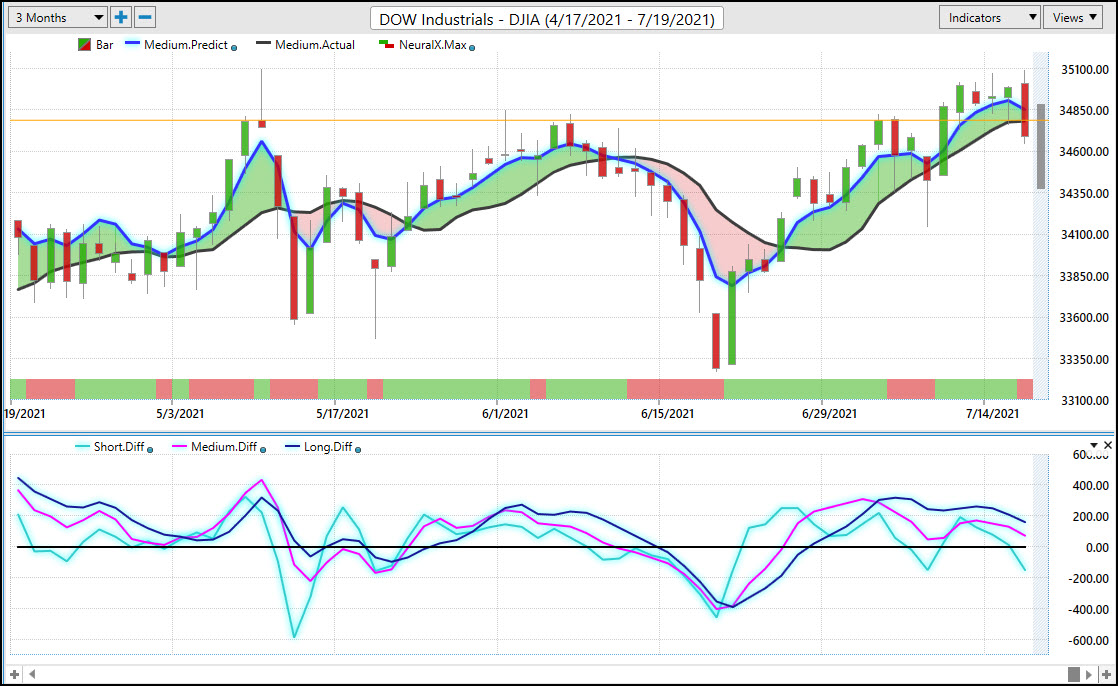Click the 33350.00 price axis label
1118x686 pixels.
coord(1084,359)
